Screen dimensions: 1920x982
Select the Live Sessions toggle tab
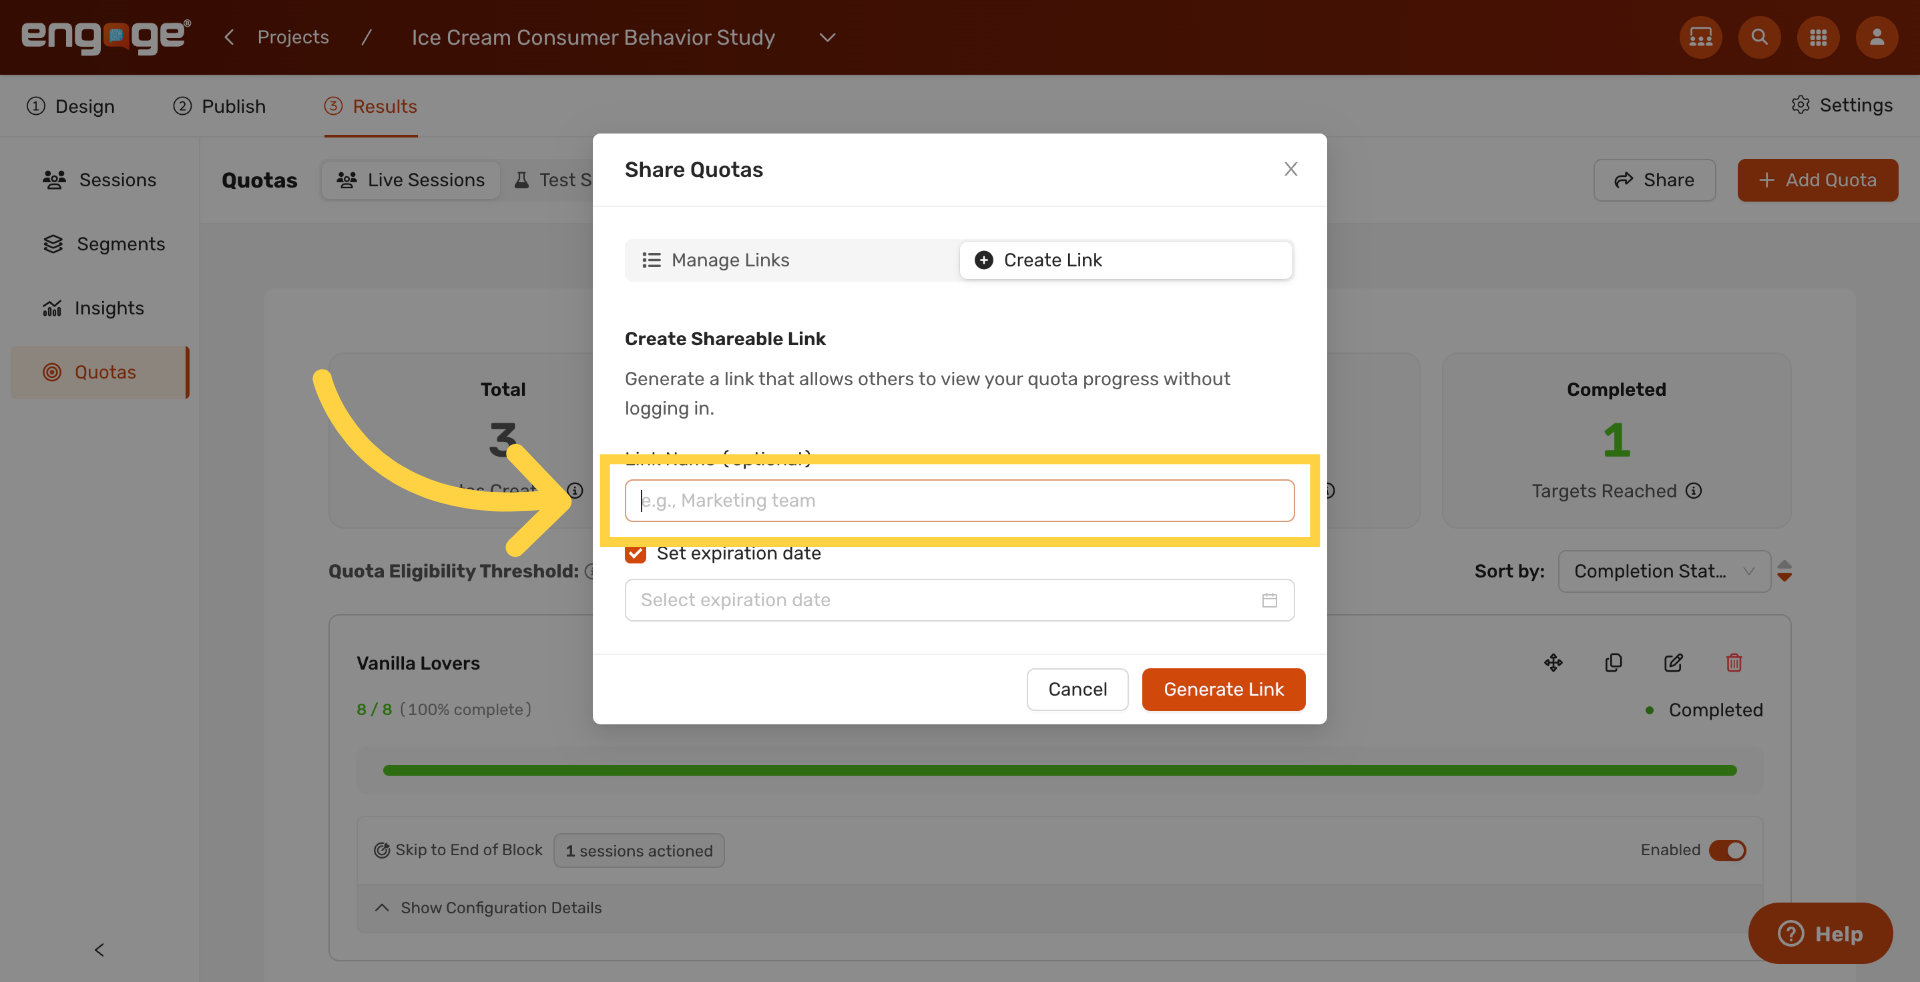tap(411, 180)
